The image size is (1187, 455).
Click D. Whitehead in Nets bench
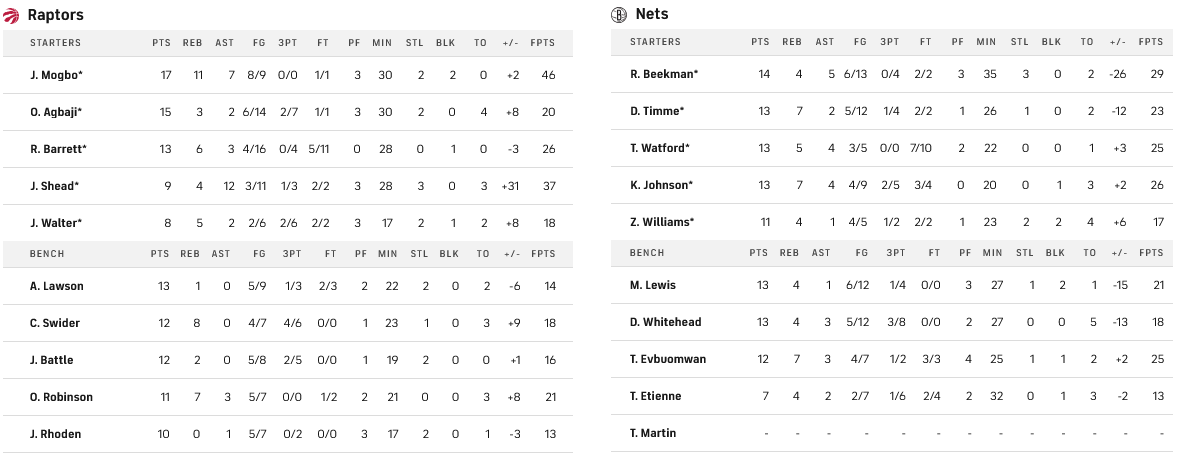pyautogui.click(x=666, y=322)
